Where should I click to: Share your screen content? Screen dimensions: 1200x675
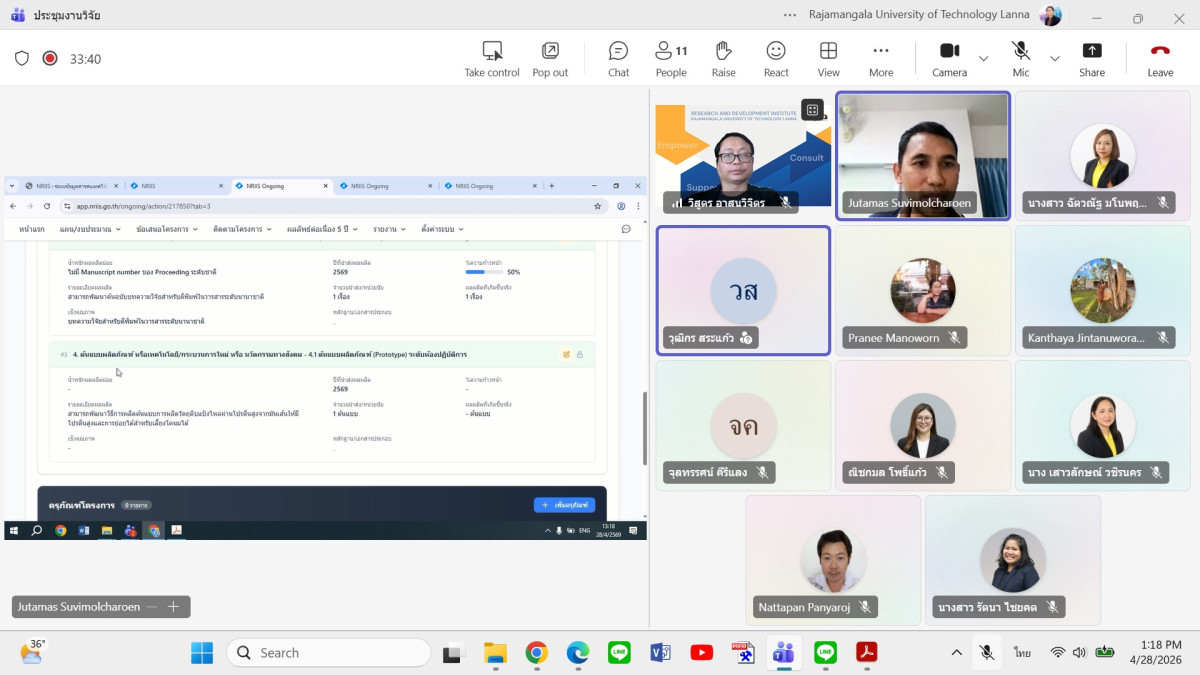1092,58
